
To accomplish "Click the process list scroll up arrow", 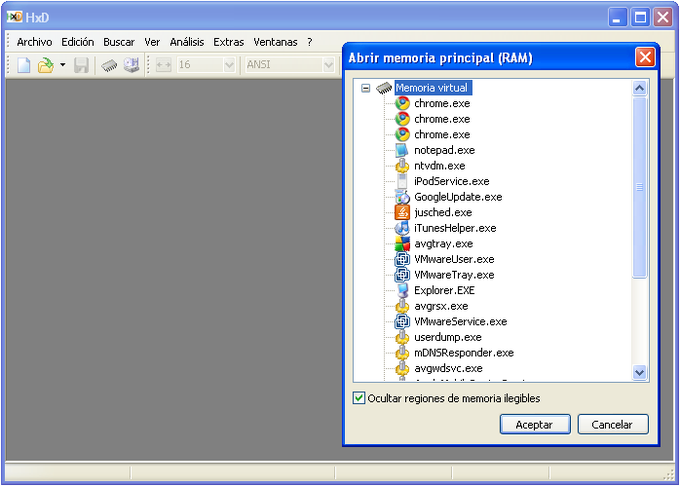I will point(639,88).
